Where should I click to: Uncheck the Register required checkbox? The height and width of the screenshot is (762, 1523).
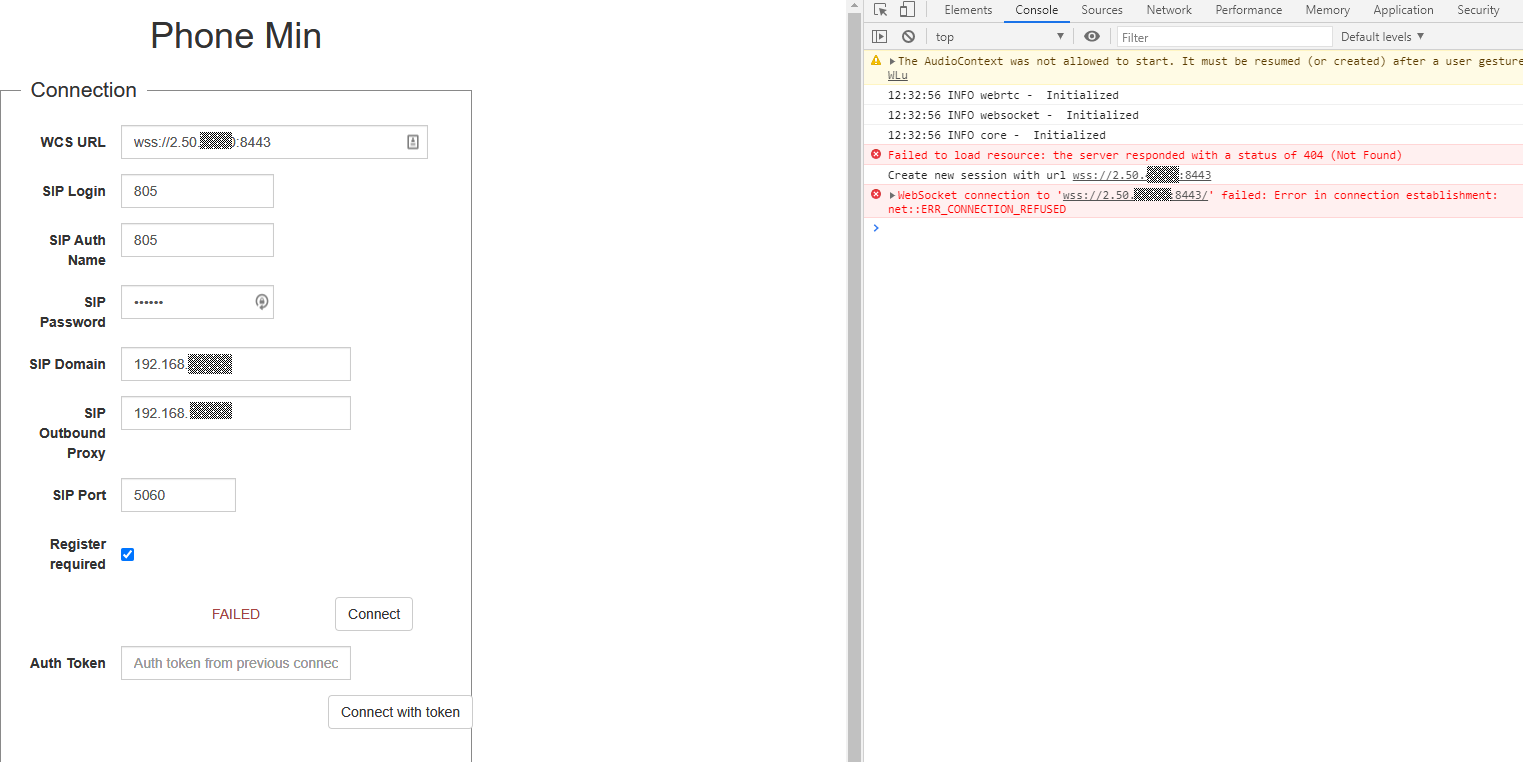click(x=128, y=554)
